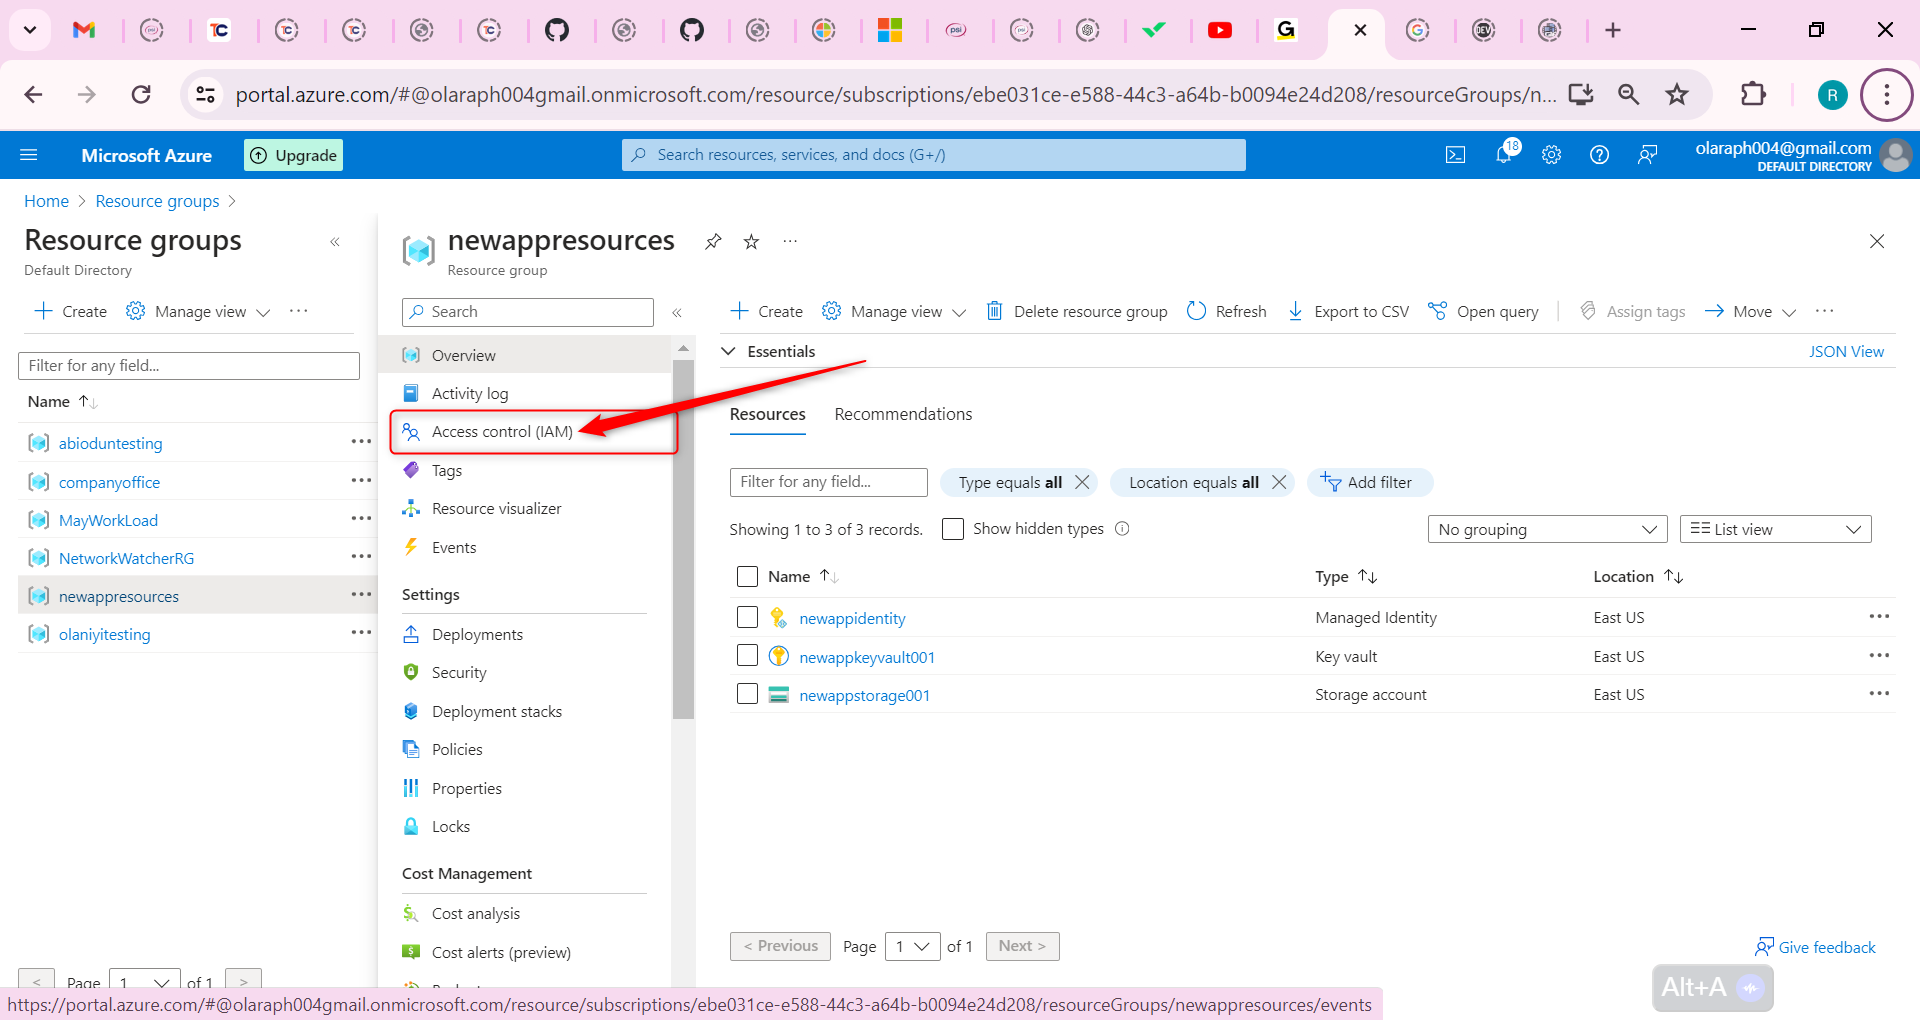This screenshot has height=1020, width=1920.
Task: Open more actions for olaniyitesting group
Action: coord(361,633)
